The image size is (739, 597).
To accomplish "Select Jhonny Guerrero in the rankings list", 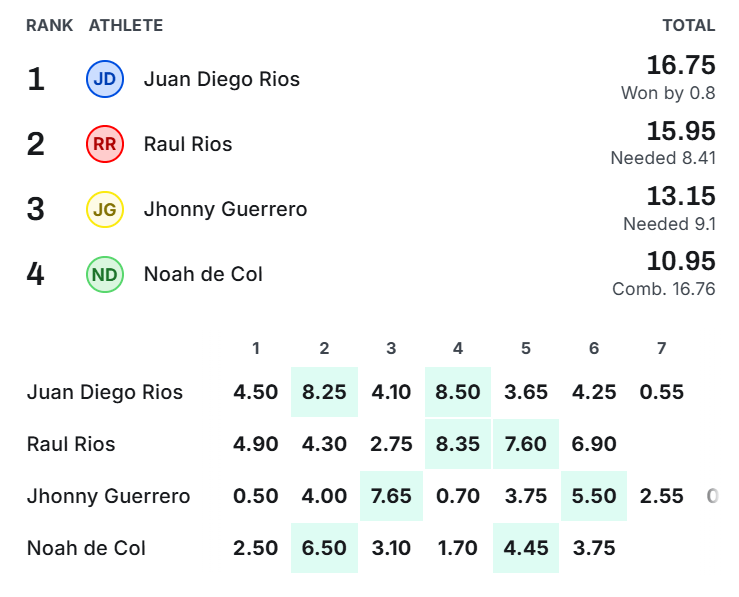I will click(x=225, y=209).
